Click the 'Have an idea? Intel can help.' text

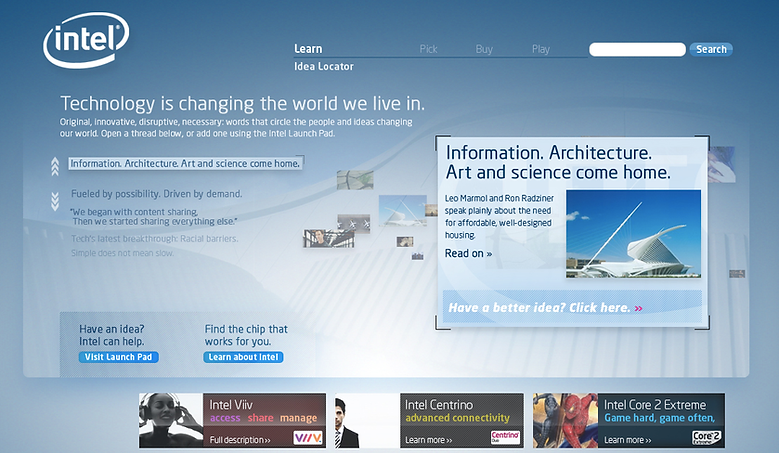(x=112, y=335)
